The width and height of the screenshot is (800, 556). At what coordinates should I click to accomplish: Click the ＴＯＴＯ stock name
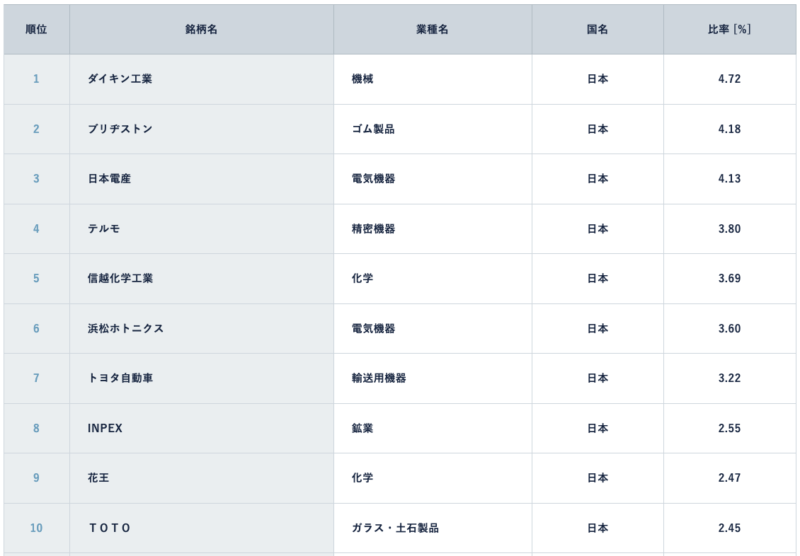pyautogui.click(x=111, y=527)
